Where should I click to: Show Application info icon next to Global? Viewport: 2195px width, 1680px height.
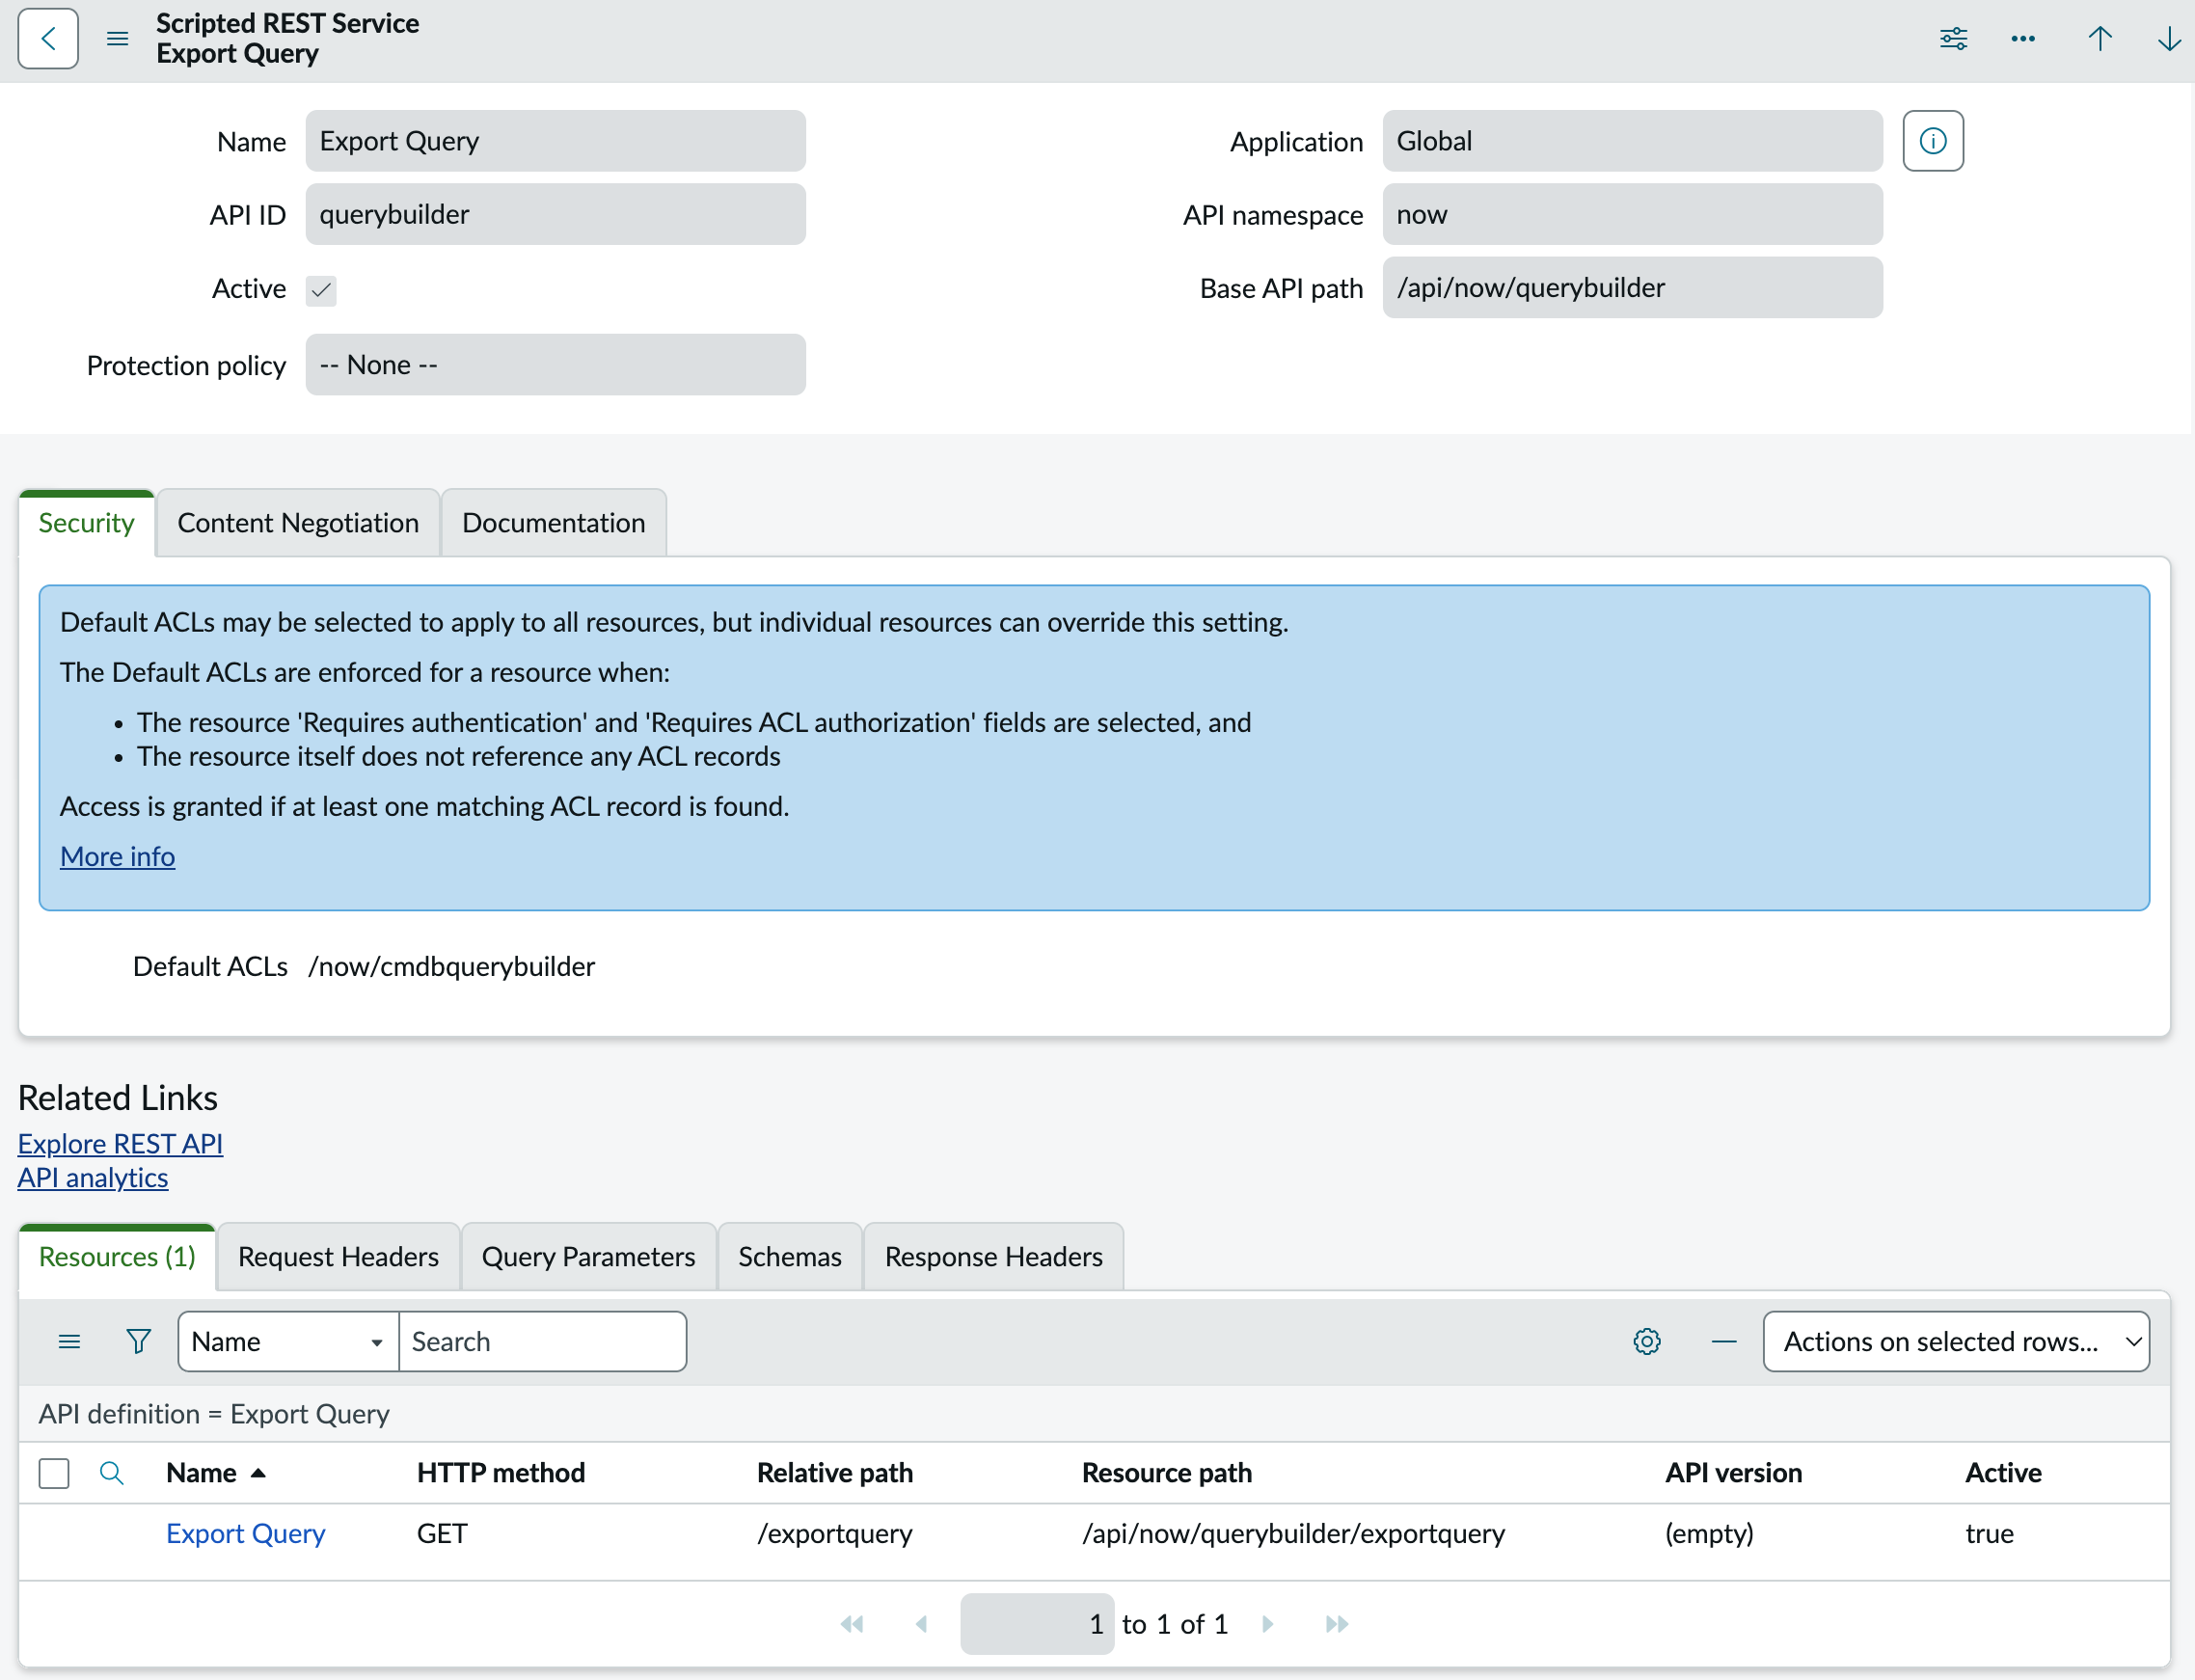(x=1933, y=141)
